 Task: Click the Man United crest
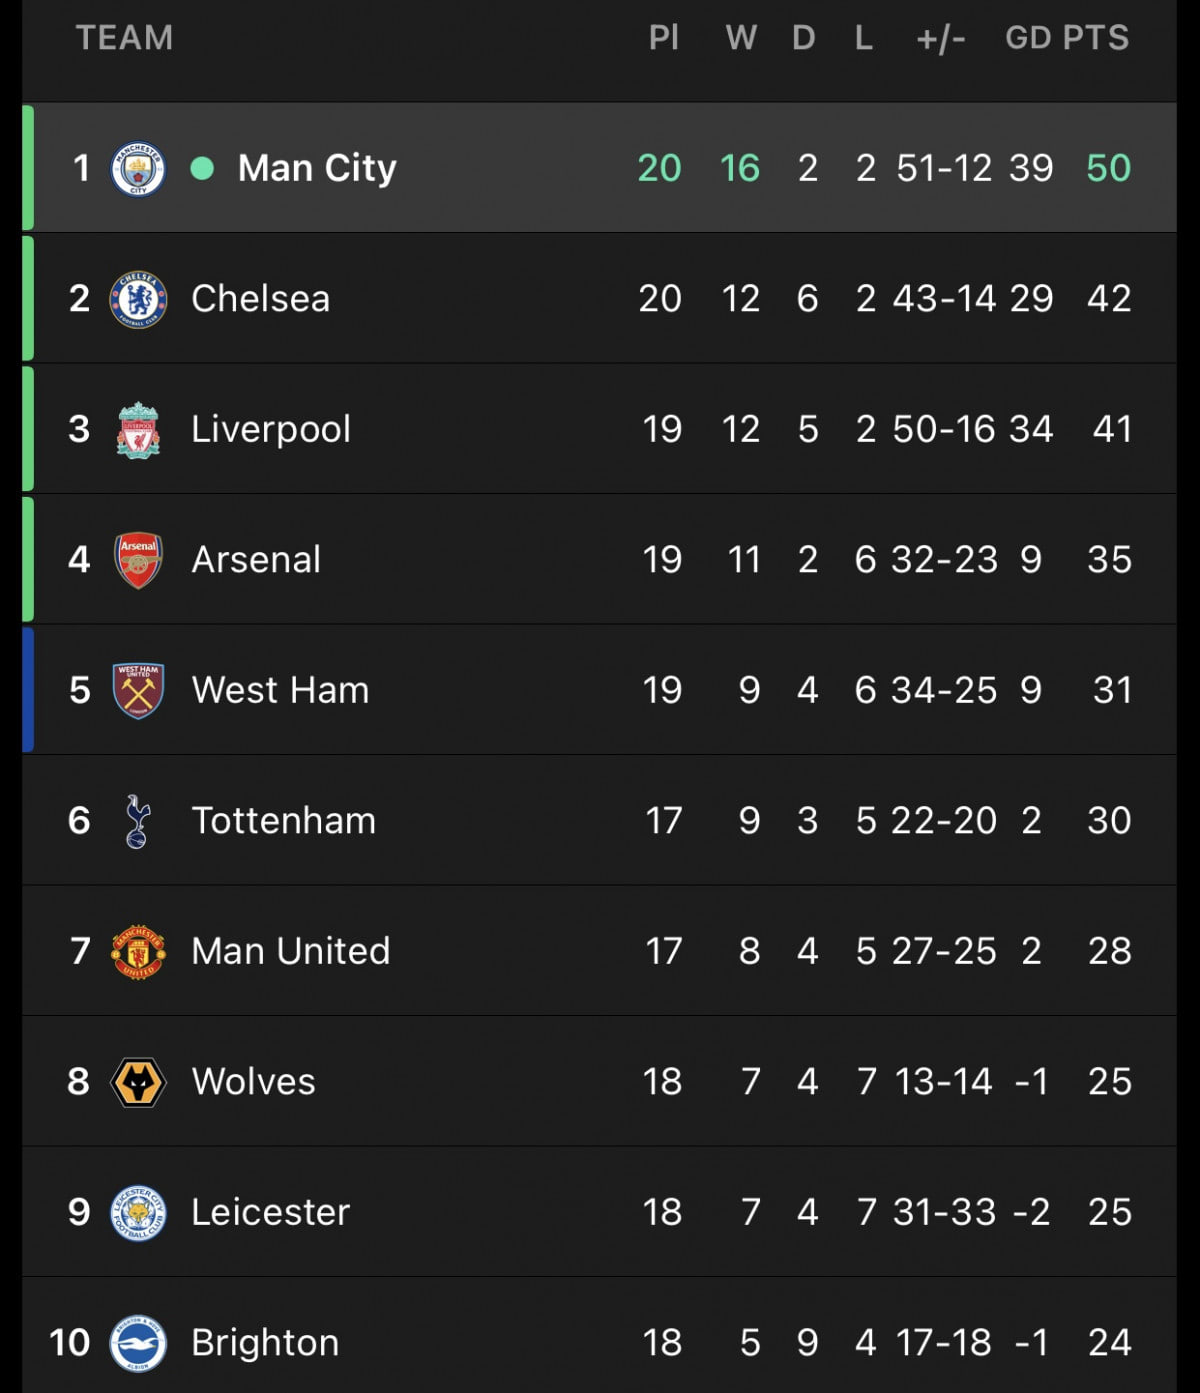[x=138, y=951]
